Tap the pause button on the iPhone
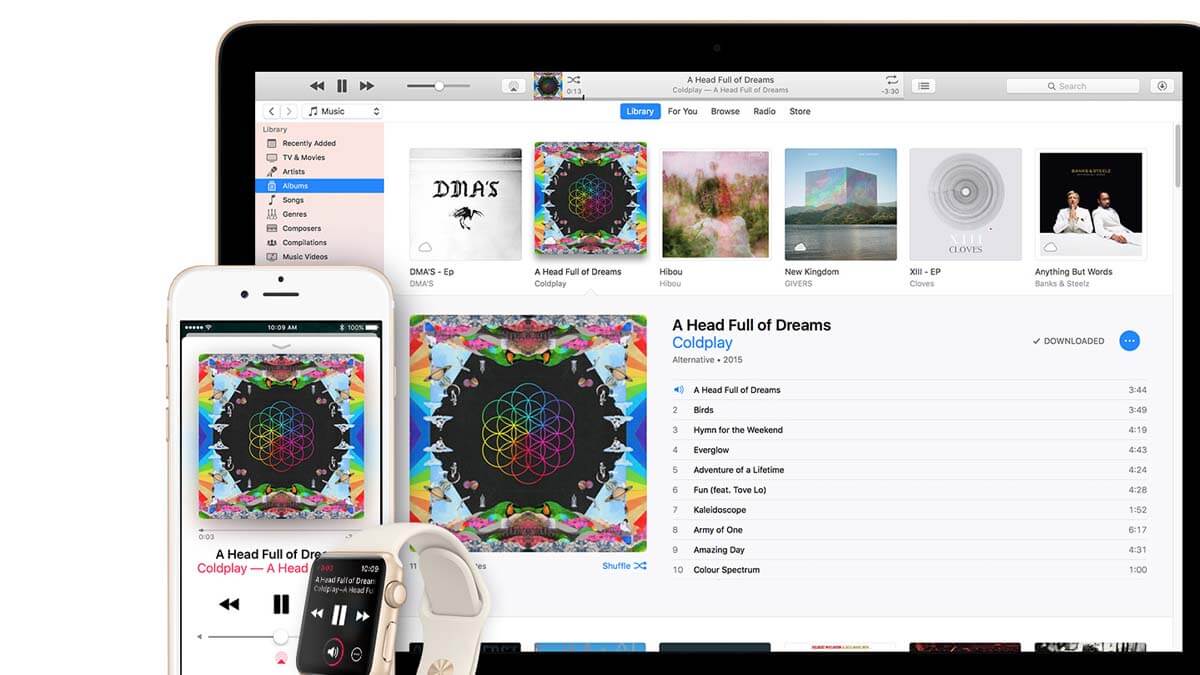The image size is (1200, 675). click(281, 604)
